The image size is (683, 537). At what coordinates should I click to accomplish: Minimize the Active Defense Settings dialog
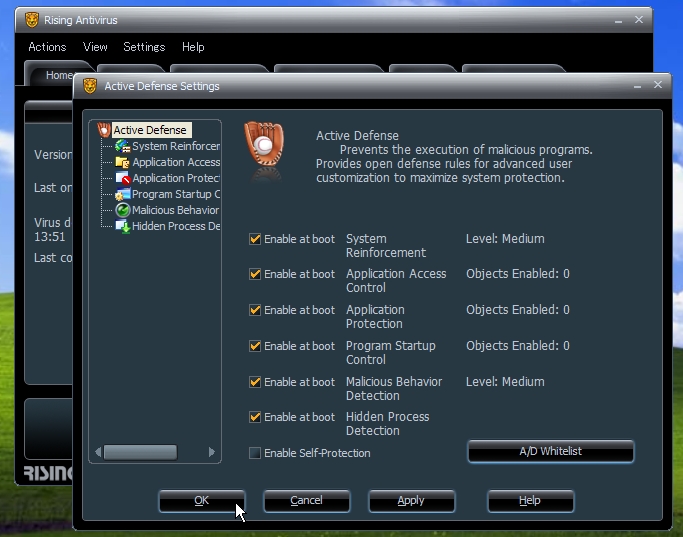tap(637, 86)
